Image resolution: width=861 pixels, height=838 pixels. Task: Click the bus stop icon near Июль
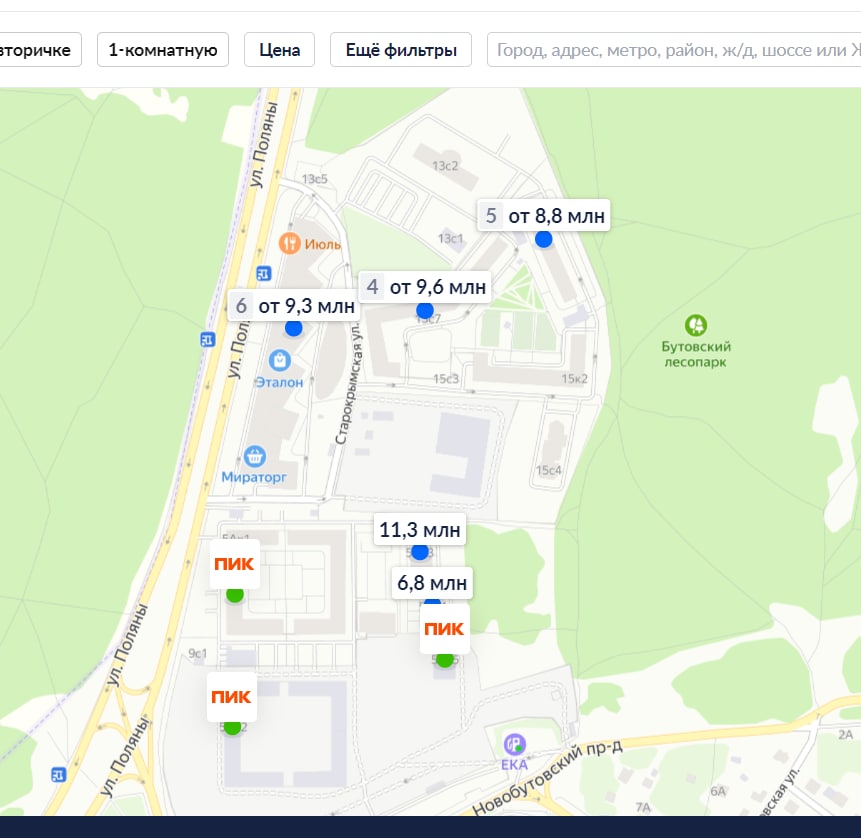[264, 273]
